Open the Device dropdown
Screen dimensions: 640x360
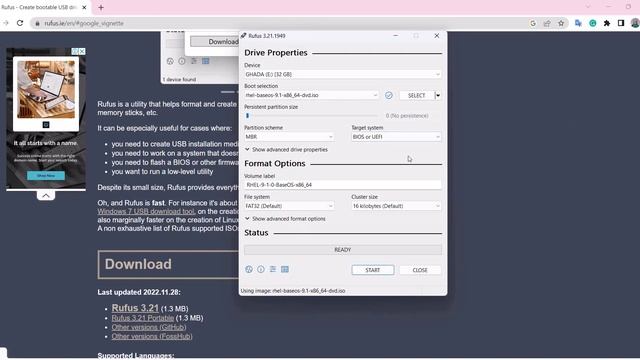[x=342, y=74]
